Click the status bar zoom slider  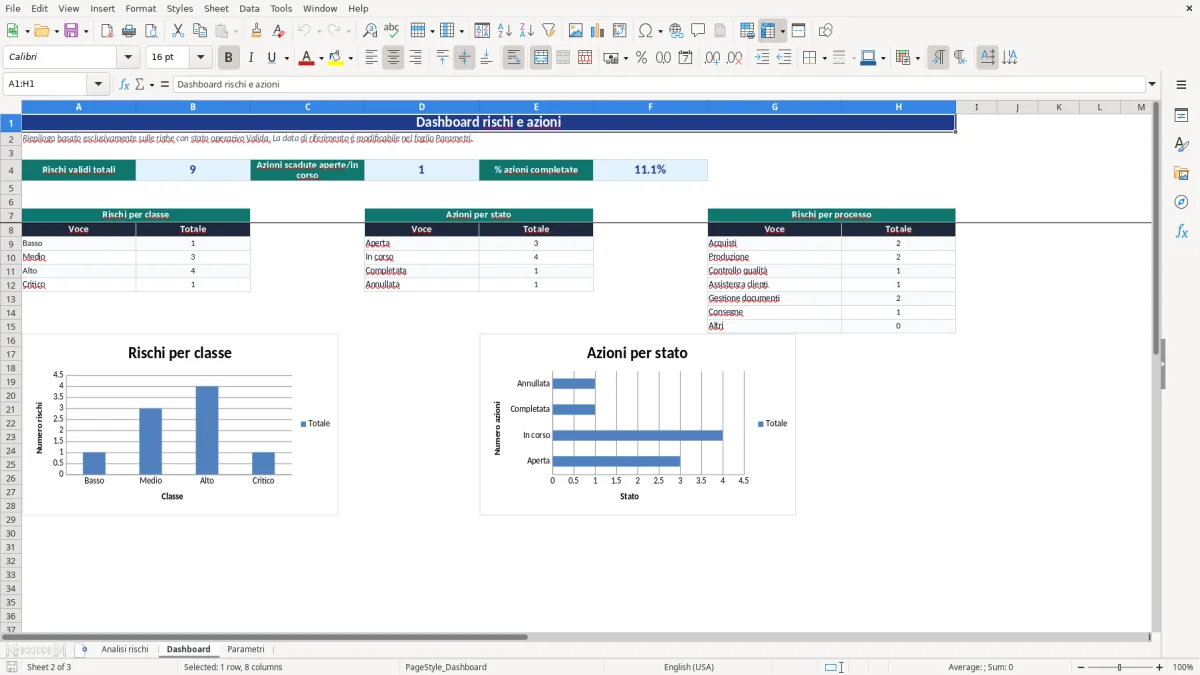tap(1120, 667)
